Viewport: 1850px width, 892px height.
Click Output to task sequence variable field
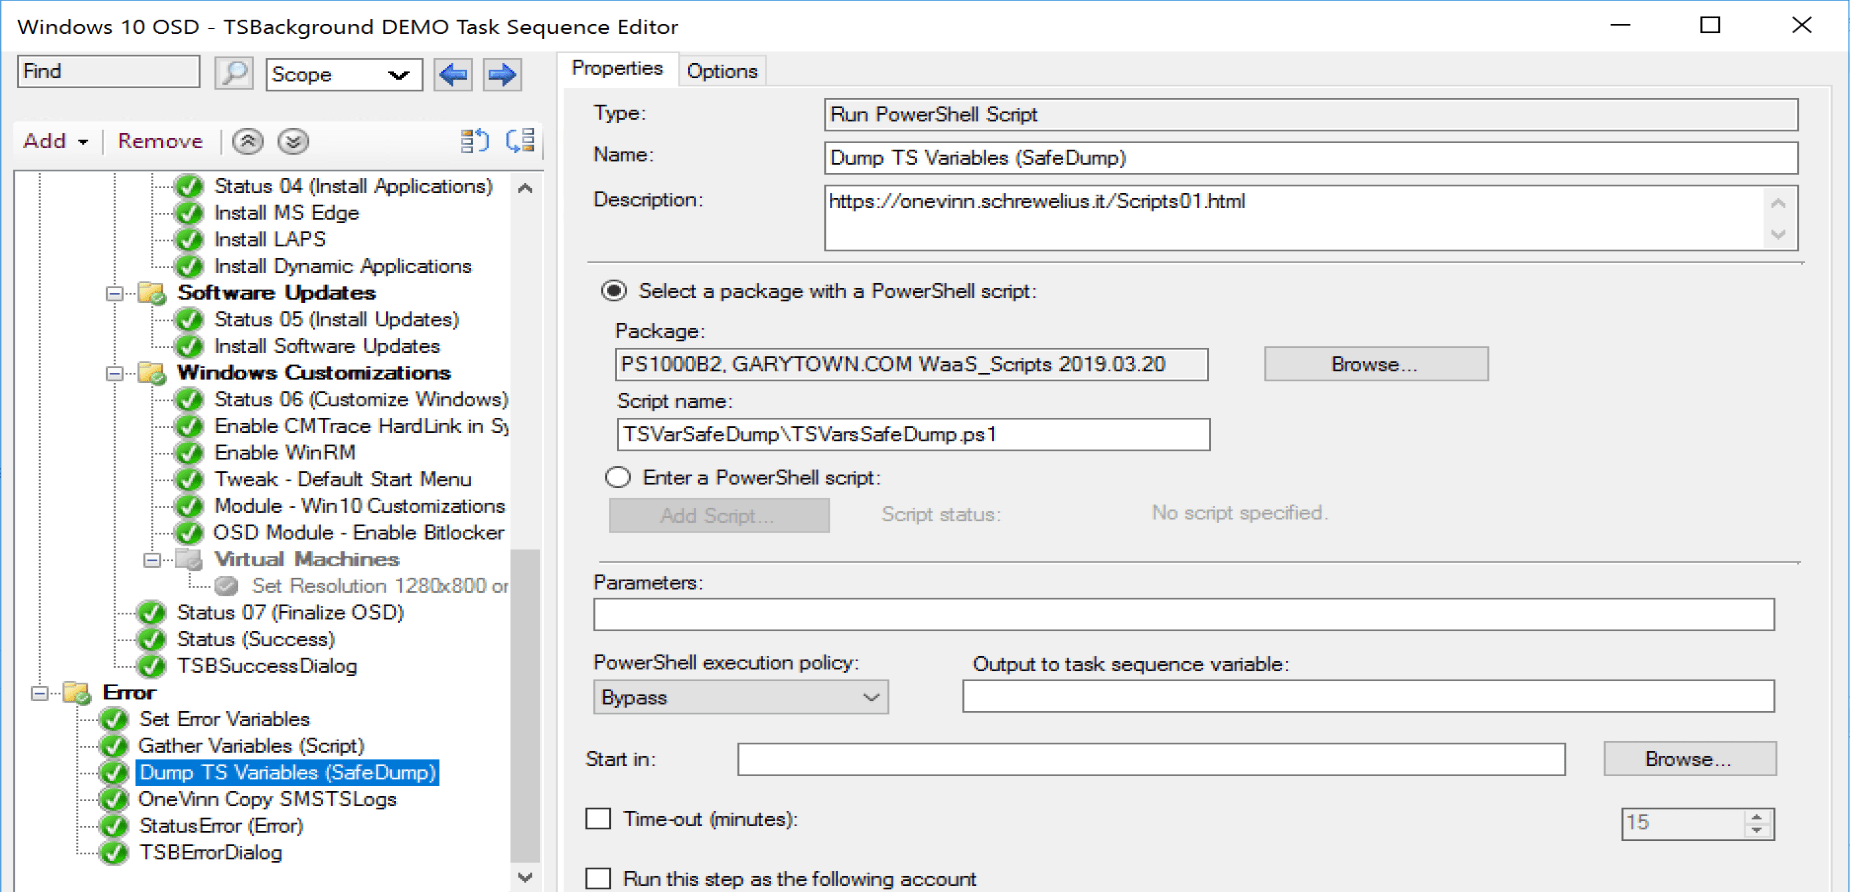coord(1368,697)
